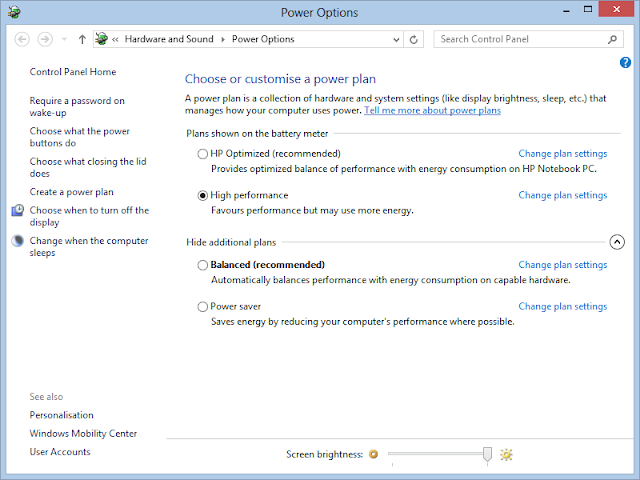
Task: Click the dim brightness icon
Action: (373, 454)
